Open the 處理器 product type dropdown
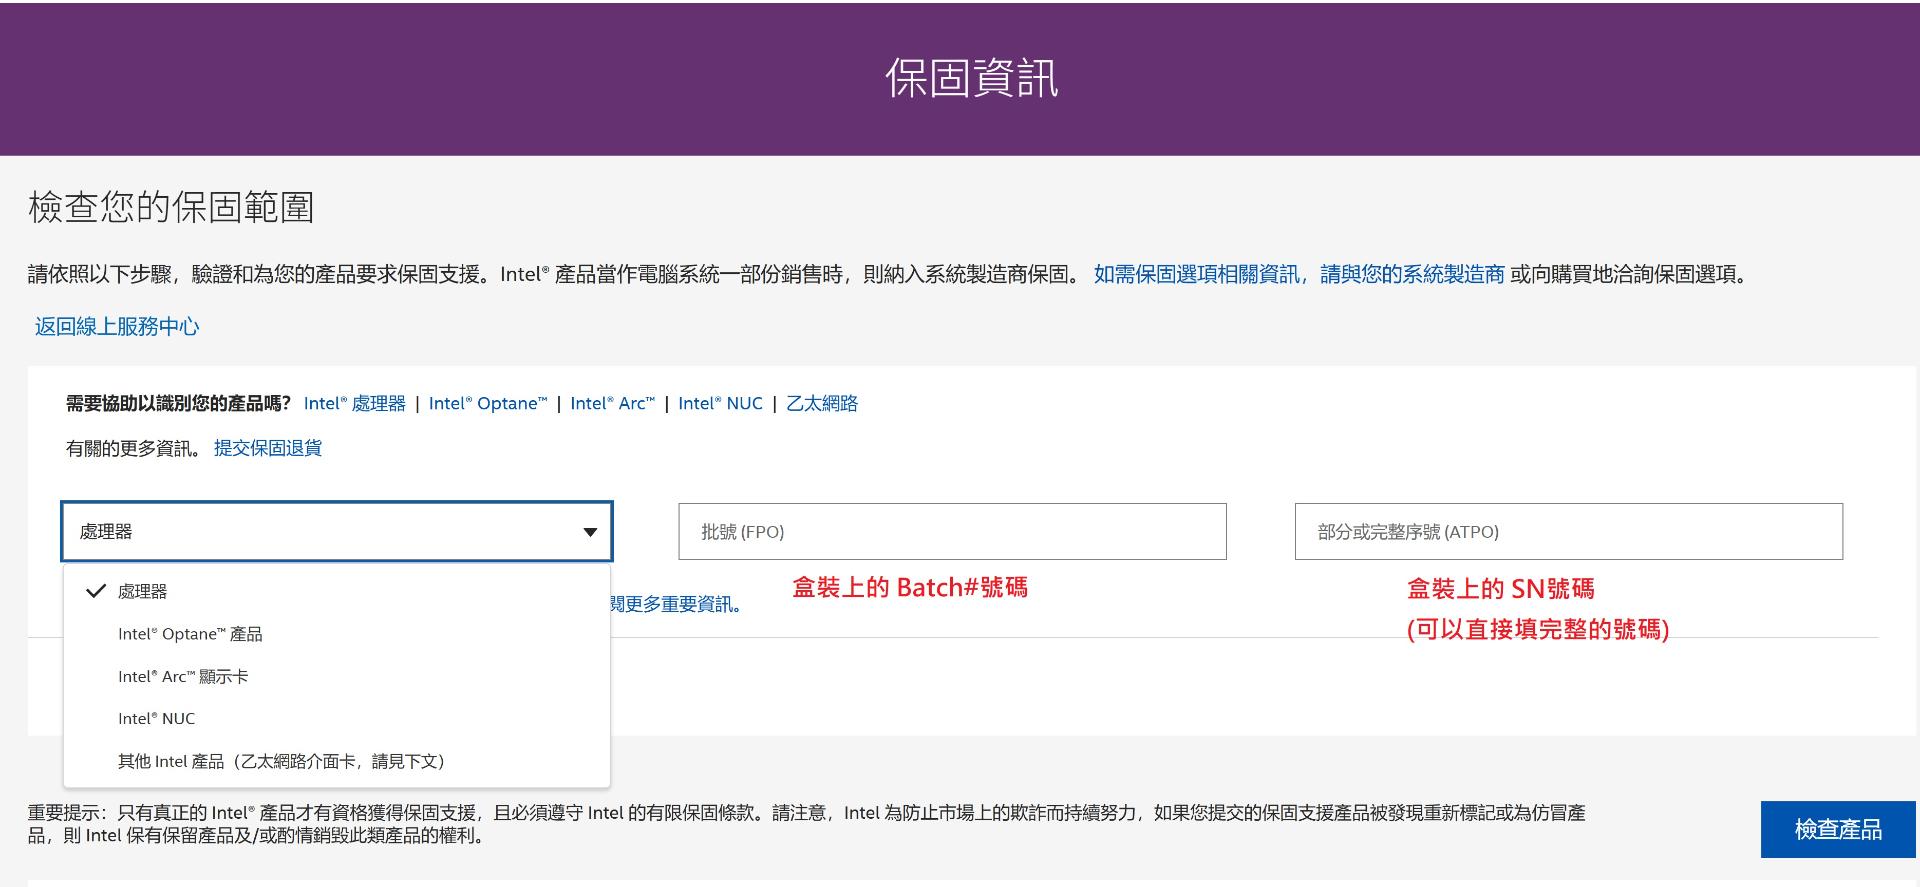This screenshot has width=1920, height=887. point(336,531)
